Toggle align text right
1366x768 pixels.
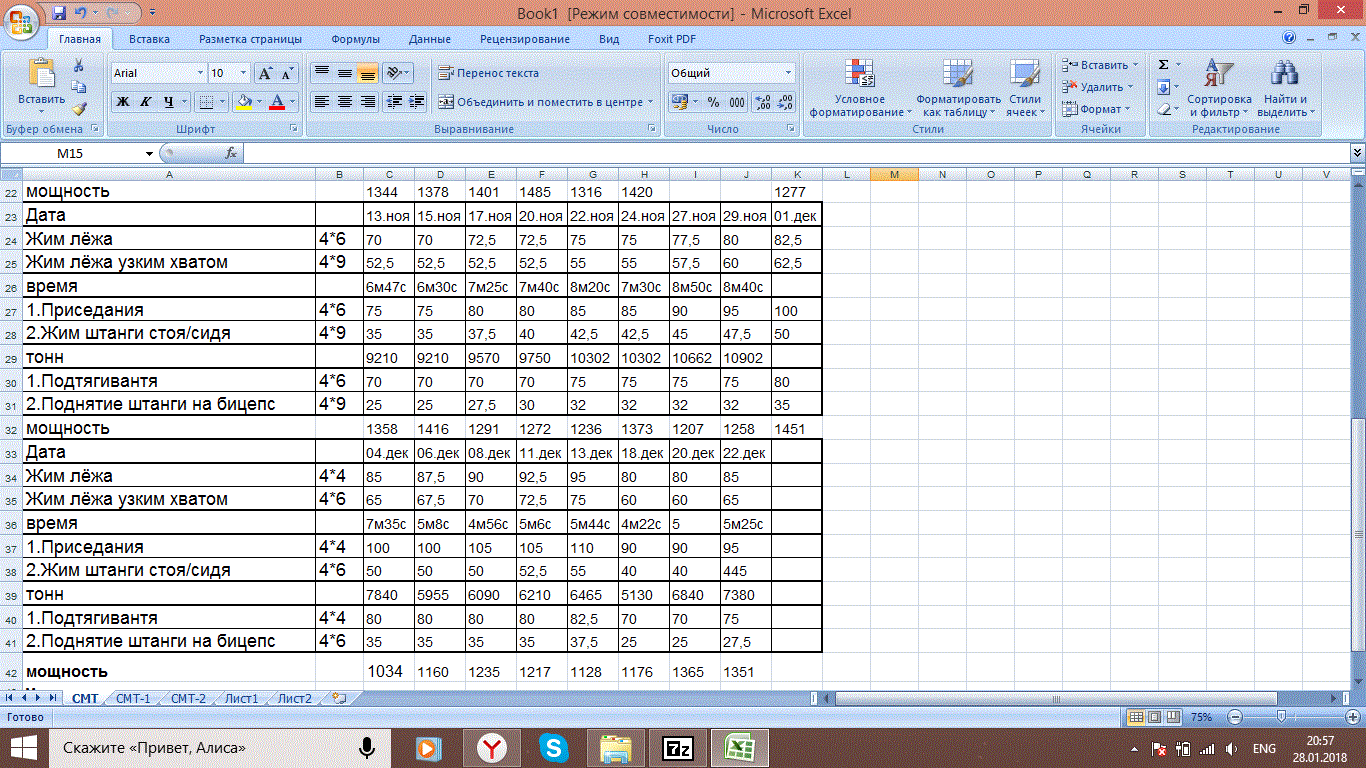click(x=367, y=102)
